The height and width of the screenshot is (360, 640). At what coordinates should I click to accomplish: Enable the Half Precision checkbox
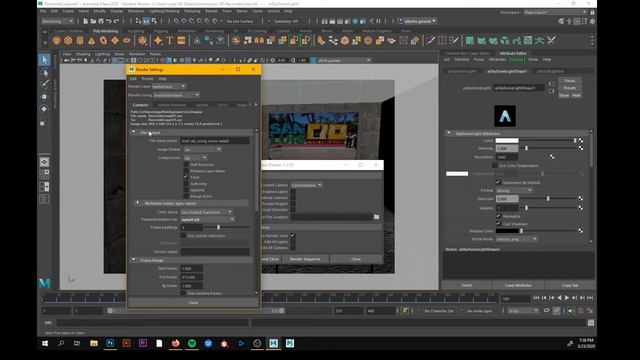186,164
